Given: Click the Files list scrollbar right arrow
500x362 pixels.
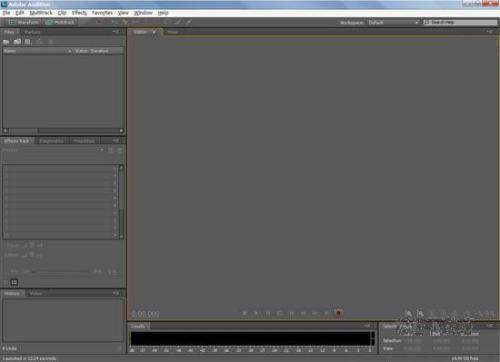Looking at the screenshot, I should 121,131.
